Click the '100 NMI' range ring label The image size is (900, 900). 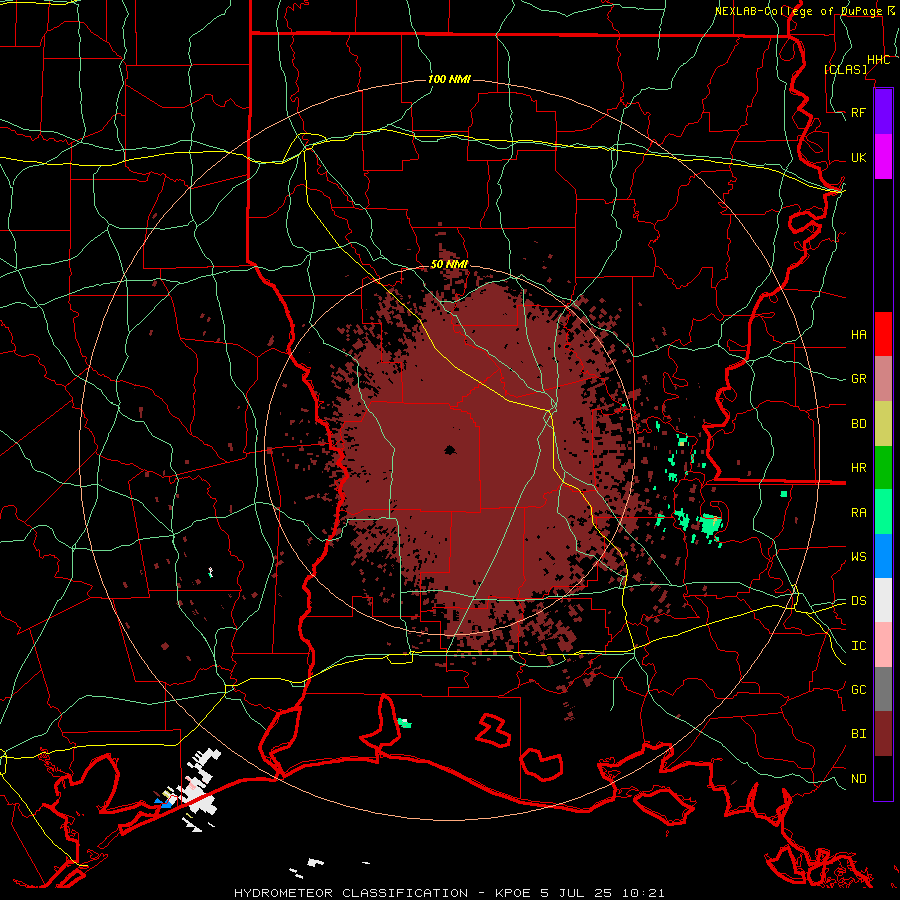[x=449, y=79]
